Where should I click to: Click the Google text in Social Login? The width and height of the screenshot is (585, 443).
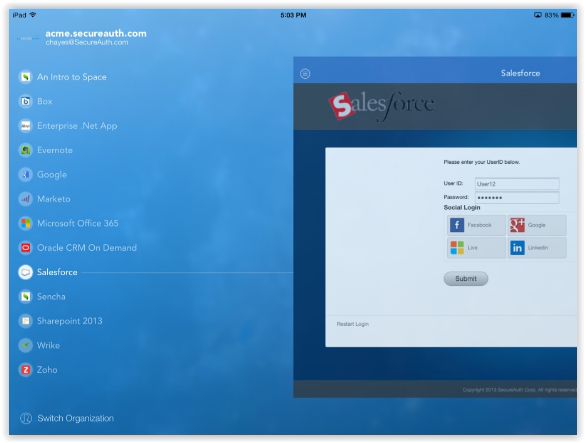pyautogui.click(x=536, y=225)
